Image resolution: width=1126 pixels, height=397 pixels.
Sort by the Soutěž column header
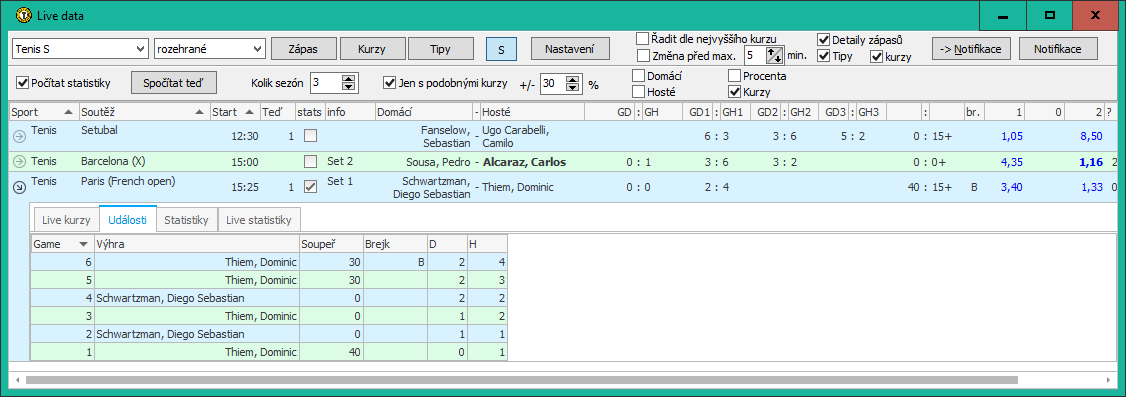click(144, 112)
